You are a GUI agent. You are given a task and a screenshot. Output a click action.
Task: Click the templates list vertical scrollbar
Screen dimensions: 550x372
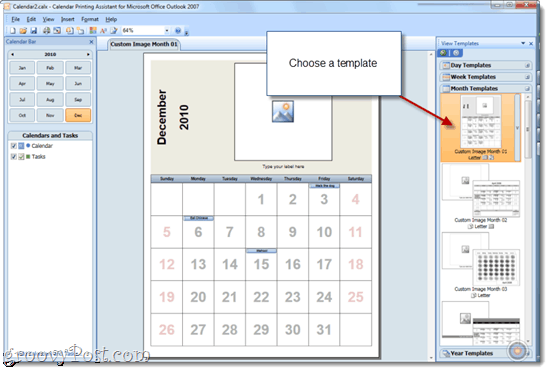point(528,219)
